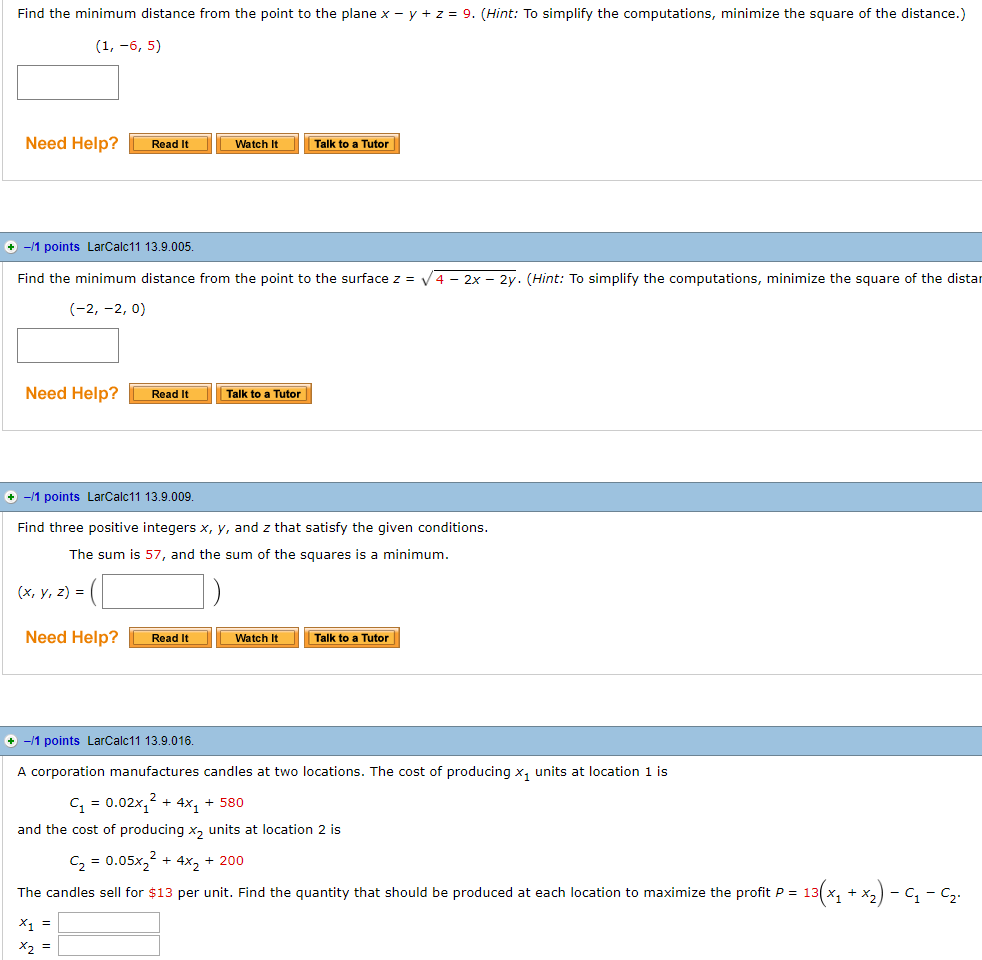Expand problem 13.9.016 using the plus icon

tap(10, 740)
